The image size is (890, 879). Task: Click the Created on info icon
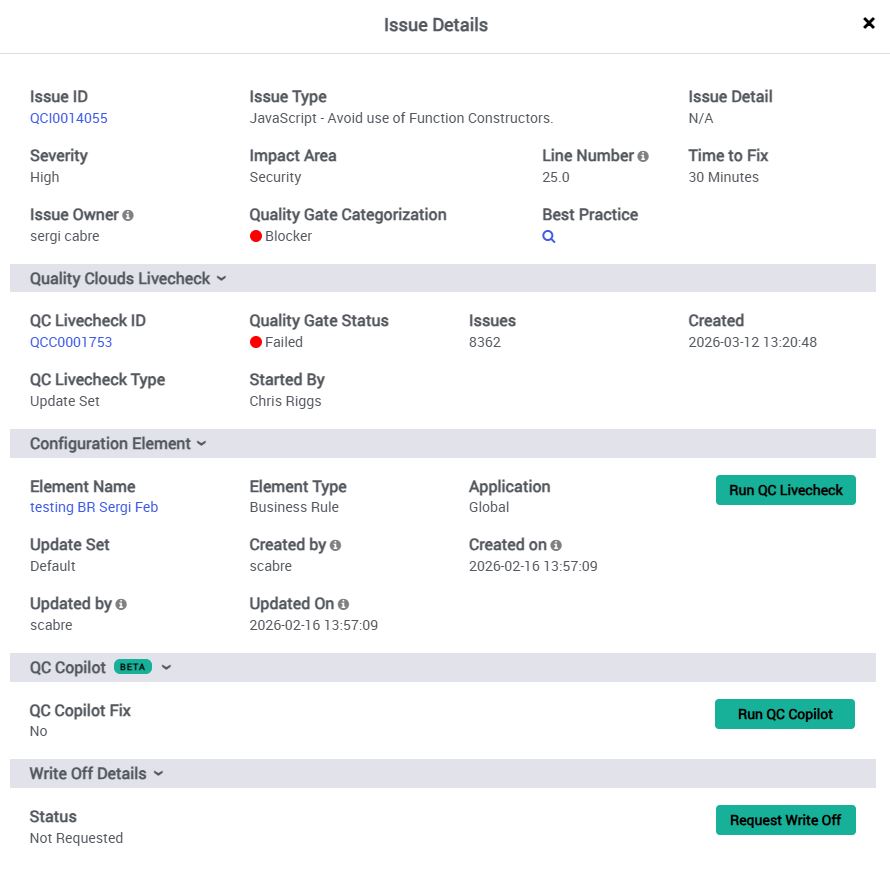[556, 546]
